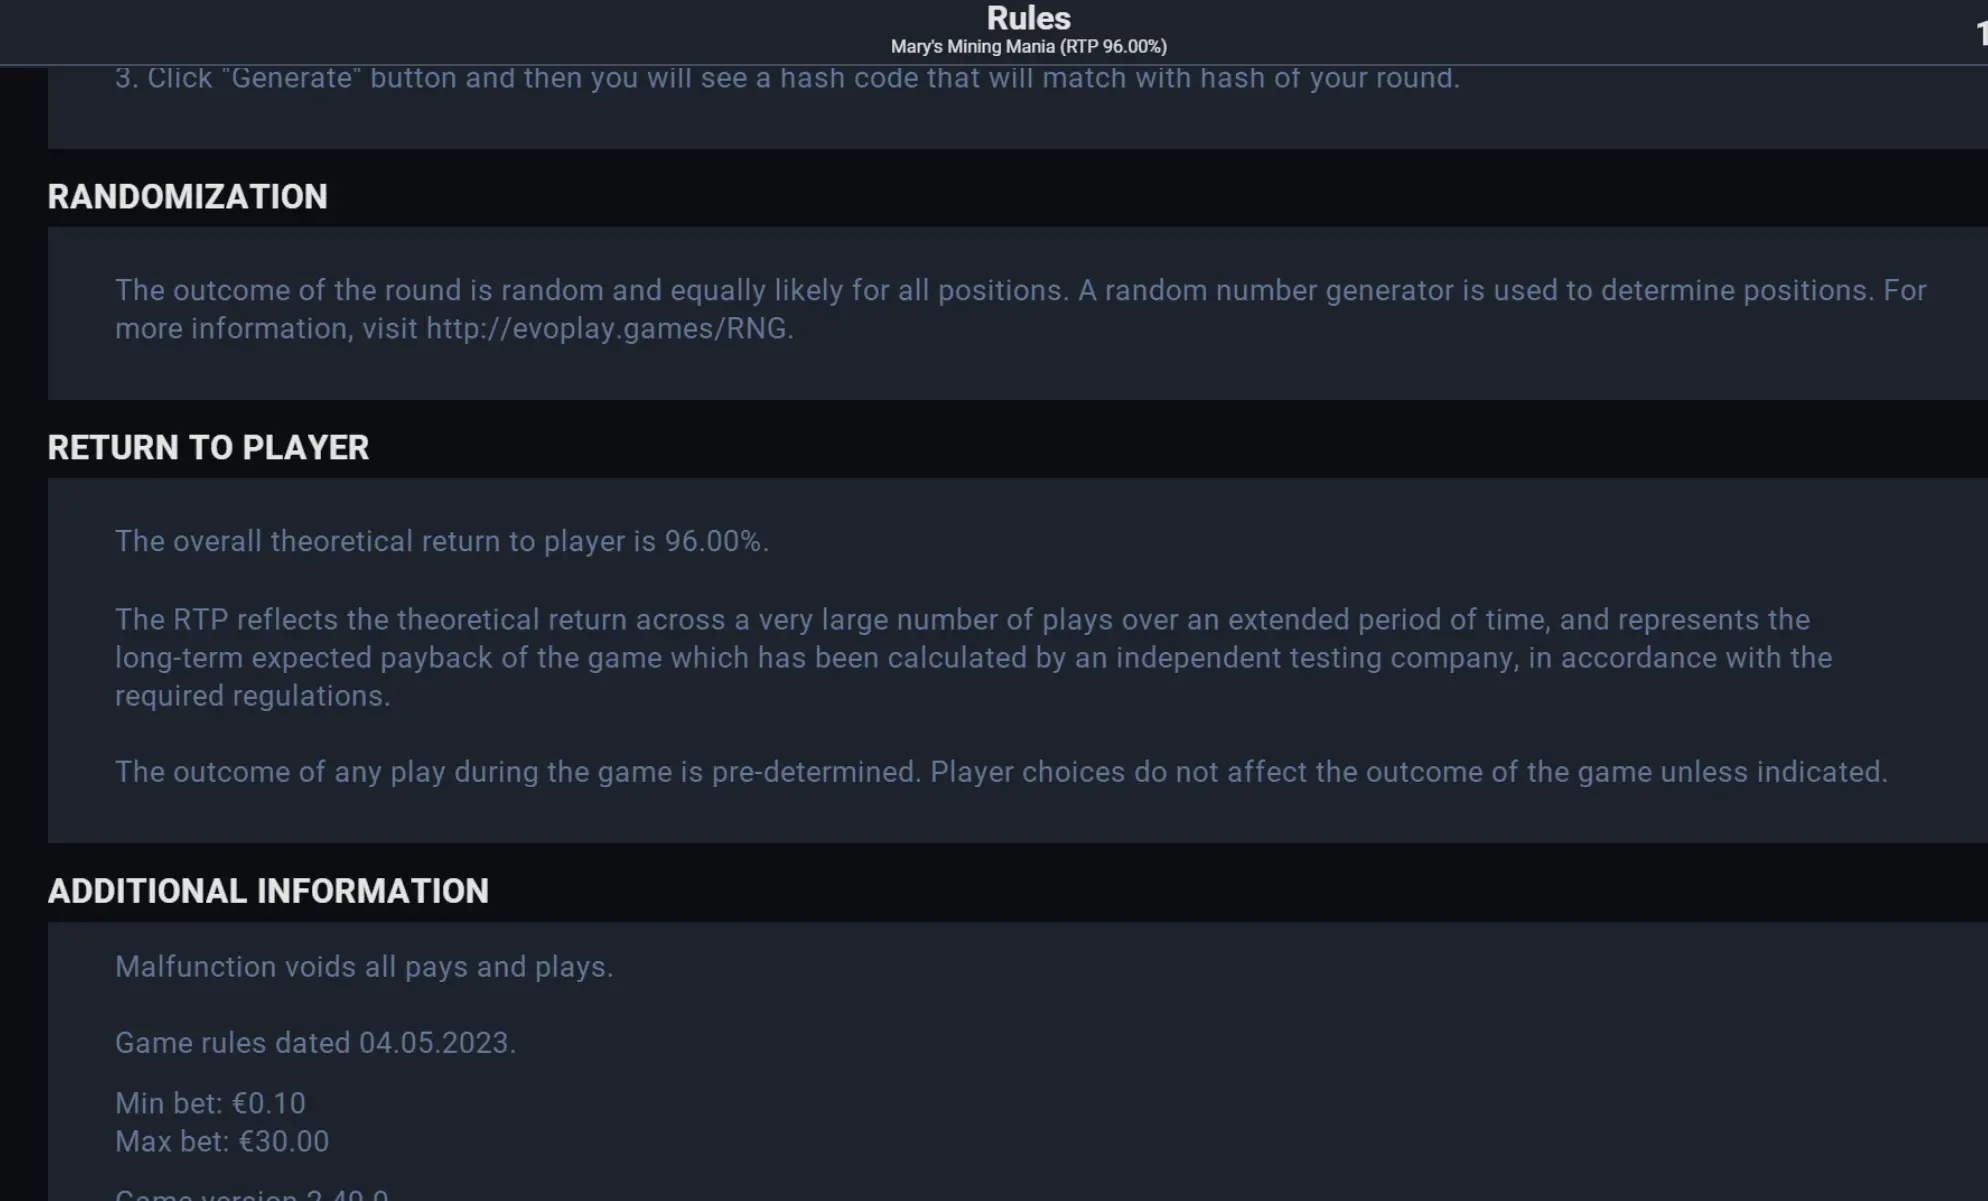Click the 'required regulations.' text line
Viewport: 1988px width, 1201px height.
(x=252, y=696)
